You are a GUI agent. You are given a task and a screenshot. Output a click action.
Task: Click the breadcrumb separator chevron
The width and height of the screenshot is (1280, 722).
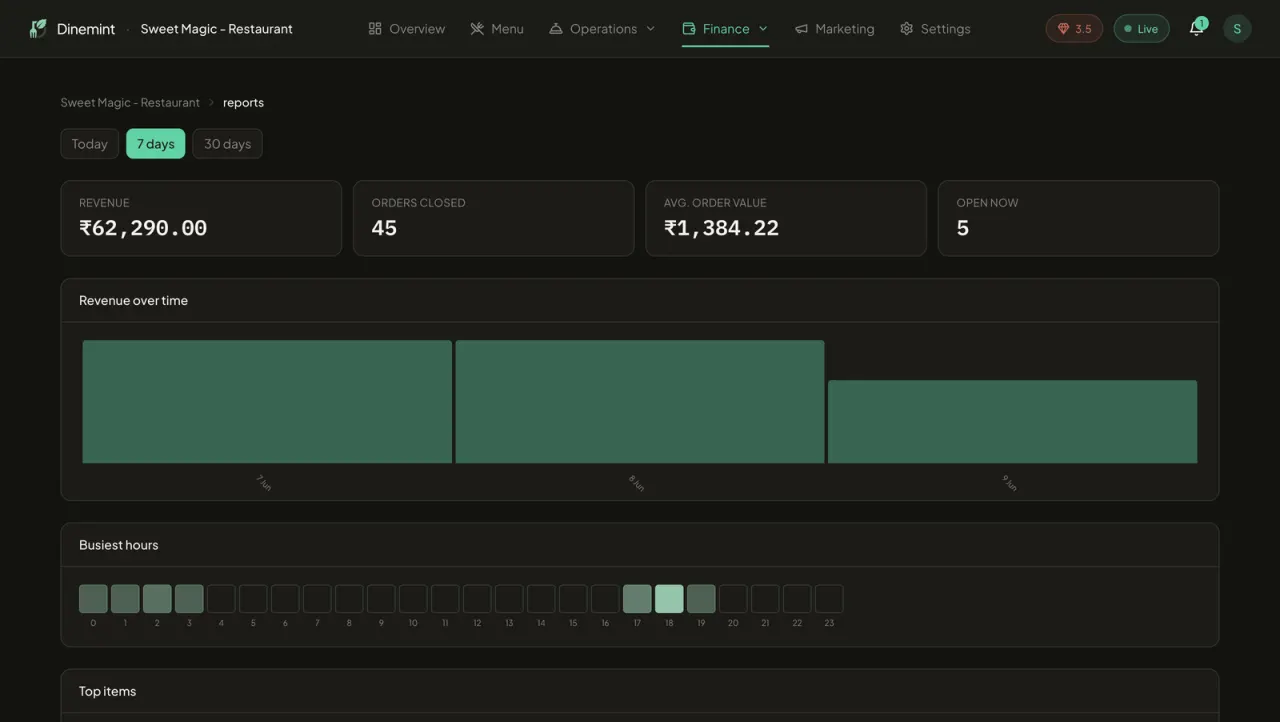[211, 103]
